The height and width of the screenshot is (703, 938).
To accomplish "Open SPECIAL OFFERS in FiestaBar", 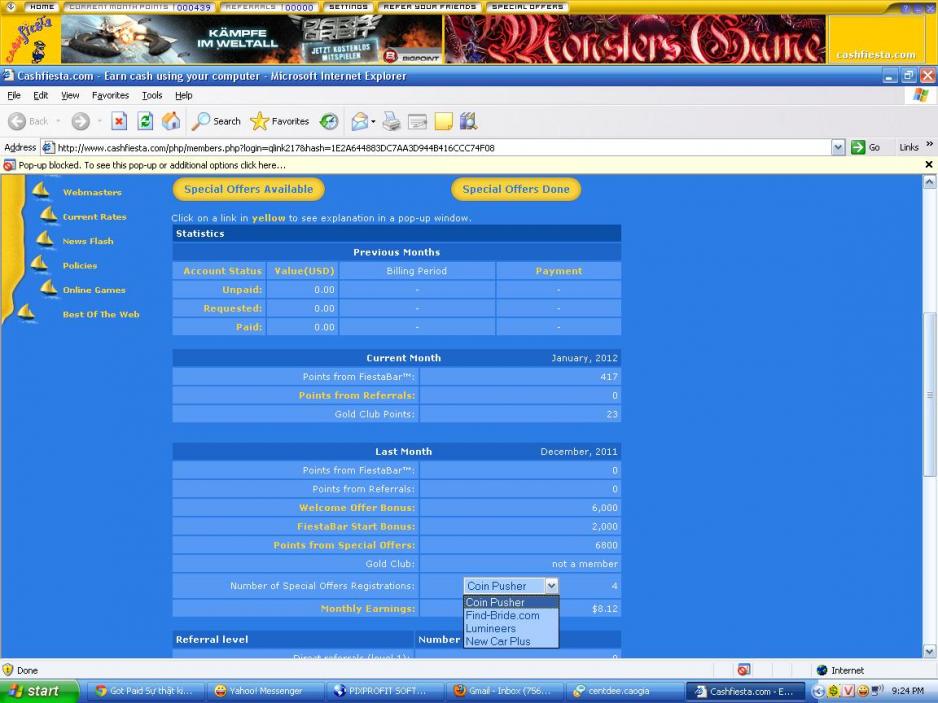I will tap(527, 7).
